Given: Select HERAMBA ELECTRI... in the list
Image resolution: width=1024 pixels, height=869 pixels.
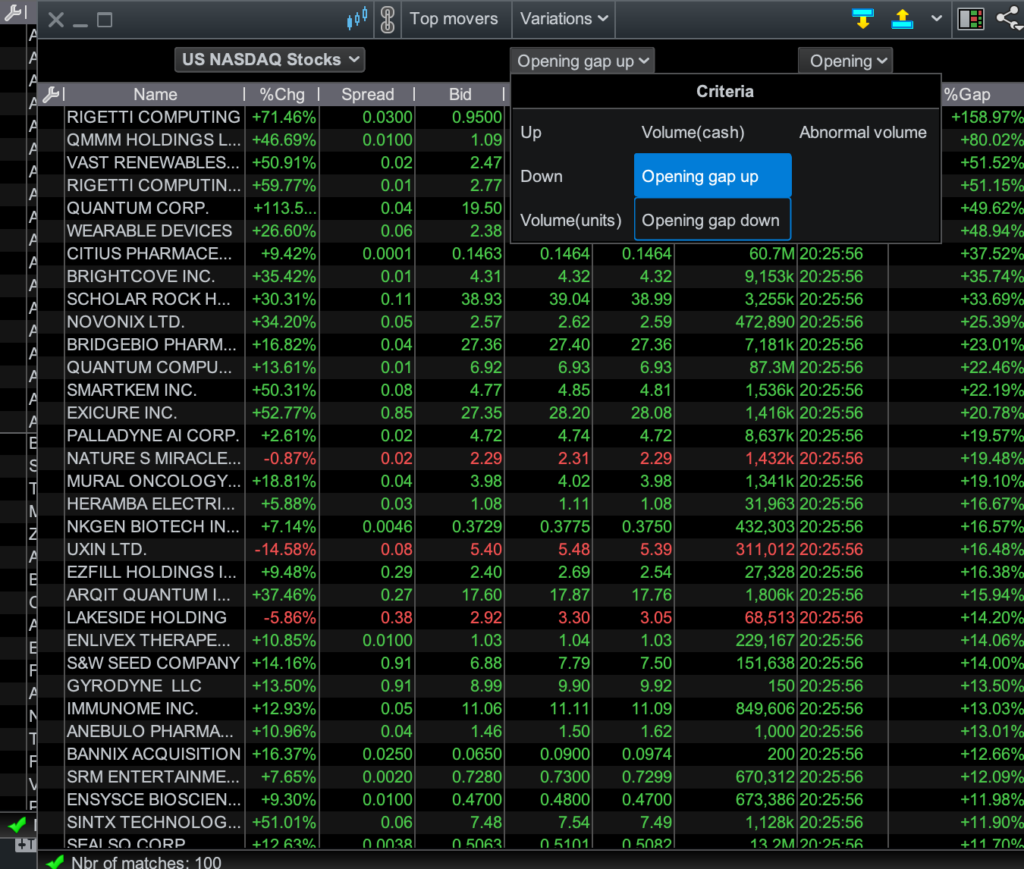Looking at the screenshot, I should (x=151, y=505).
